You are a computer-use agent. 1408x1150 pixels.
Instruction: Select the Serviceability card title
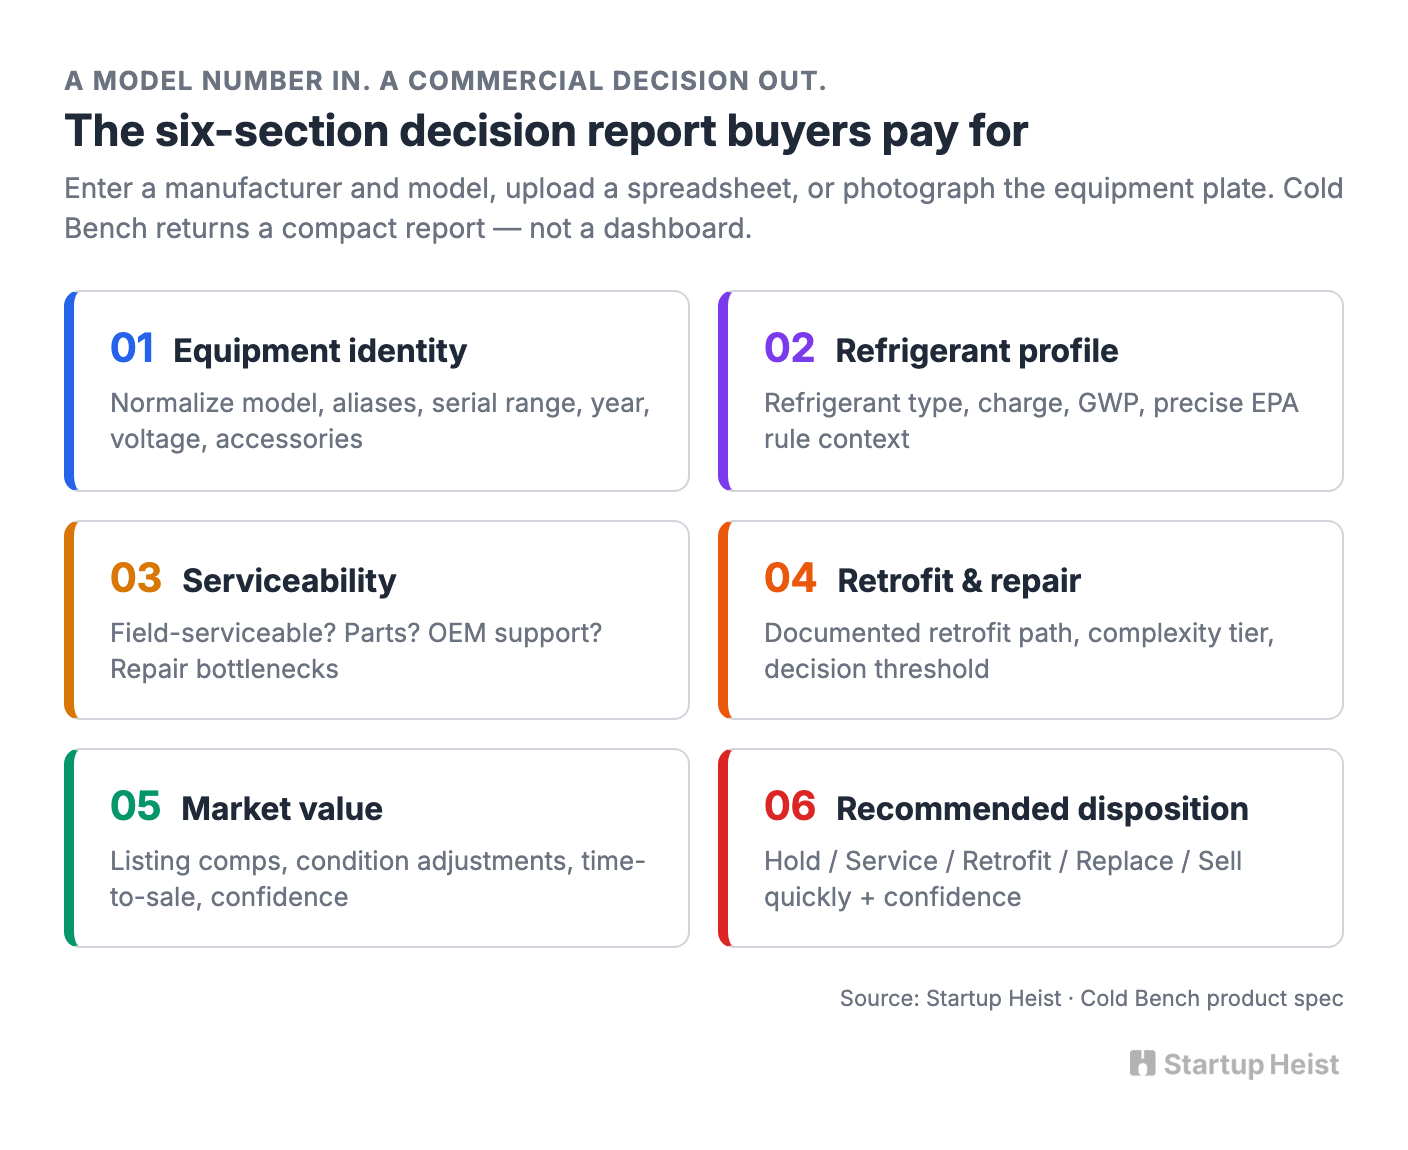(289, 581)
